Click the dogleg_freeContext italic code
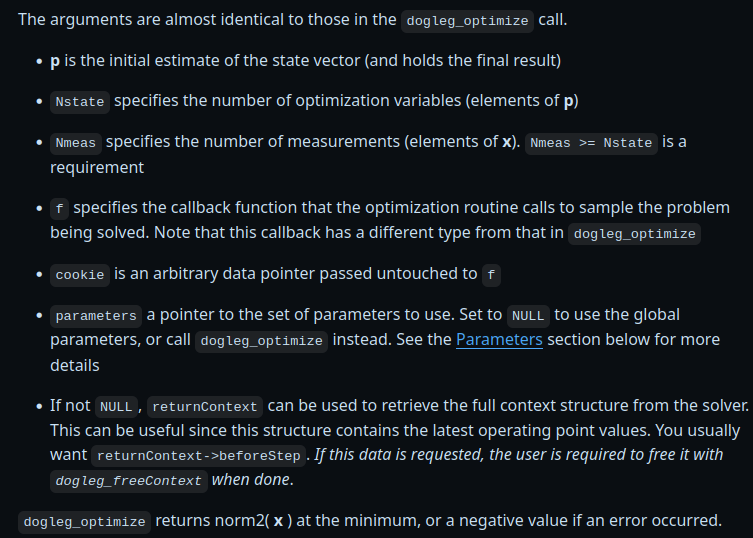This screenshot has height=538, width=753. tap(129, 481)
